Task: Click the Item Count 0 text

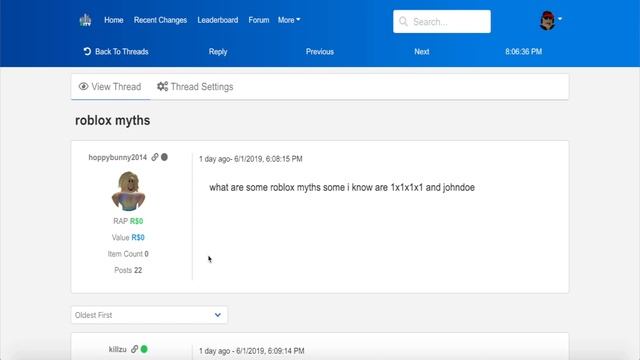Action: (x=128, y=253)
